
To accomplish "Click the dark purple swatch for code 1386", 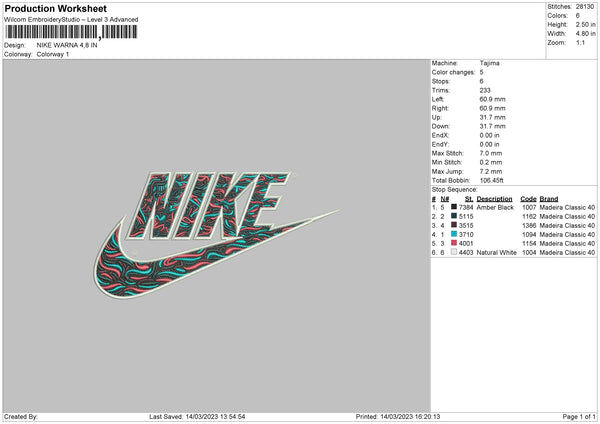I will (454, 225).
